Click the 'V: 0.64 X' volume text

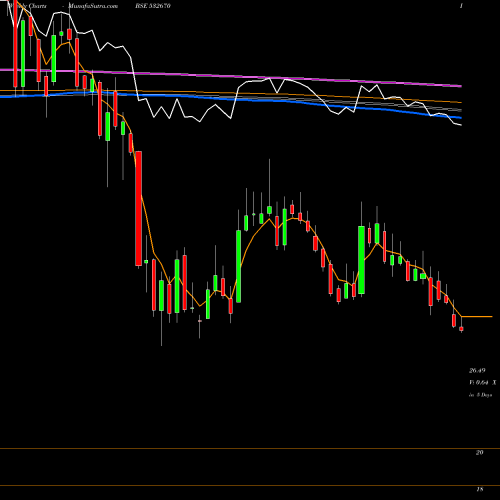482,383
